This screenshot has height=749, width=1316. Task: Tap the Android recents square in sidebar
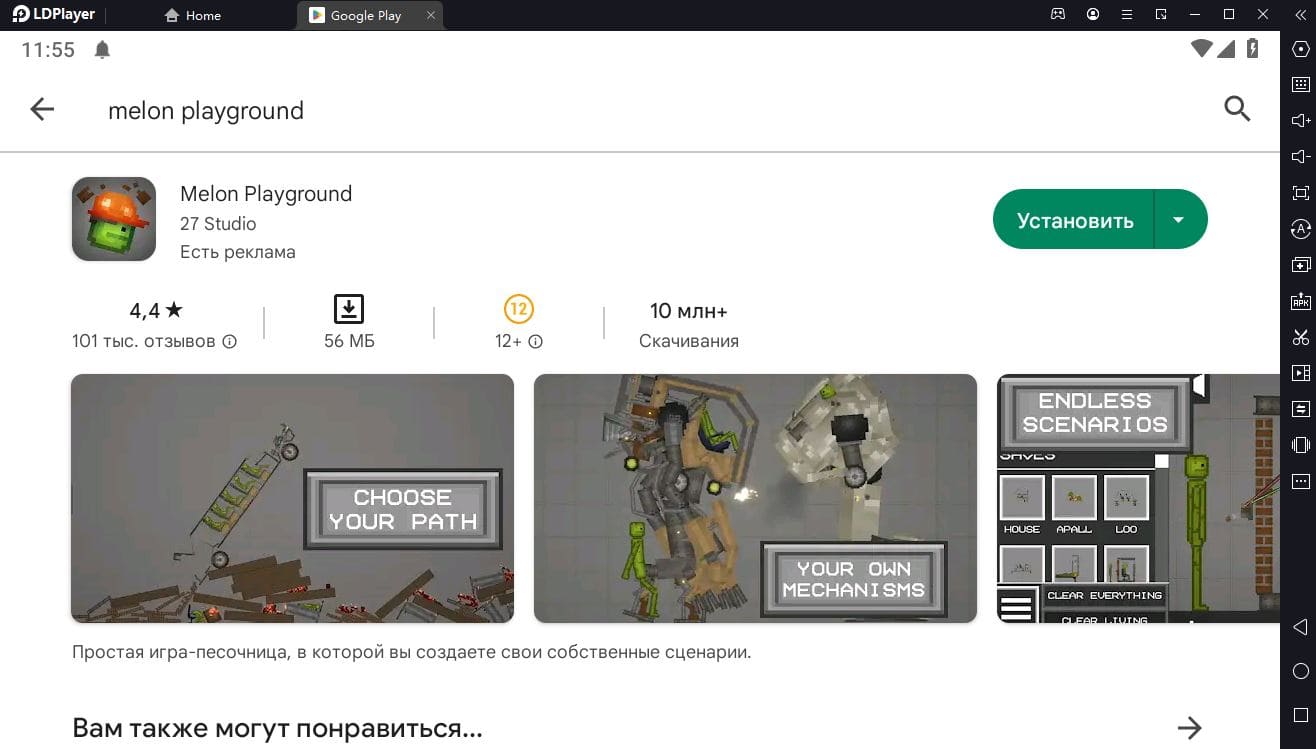click(1300, 715)
